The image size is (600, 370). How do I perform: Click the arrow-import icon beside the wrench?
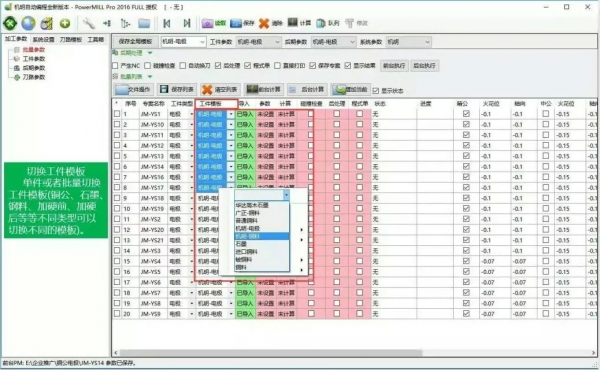click(107, 23)
